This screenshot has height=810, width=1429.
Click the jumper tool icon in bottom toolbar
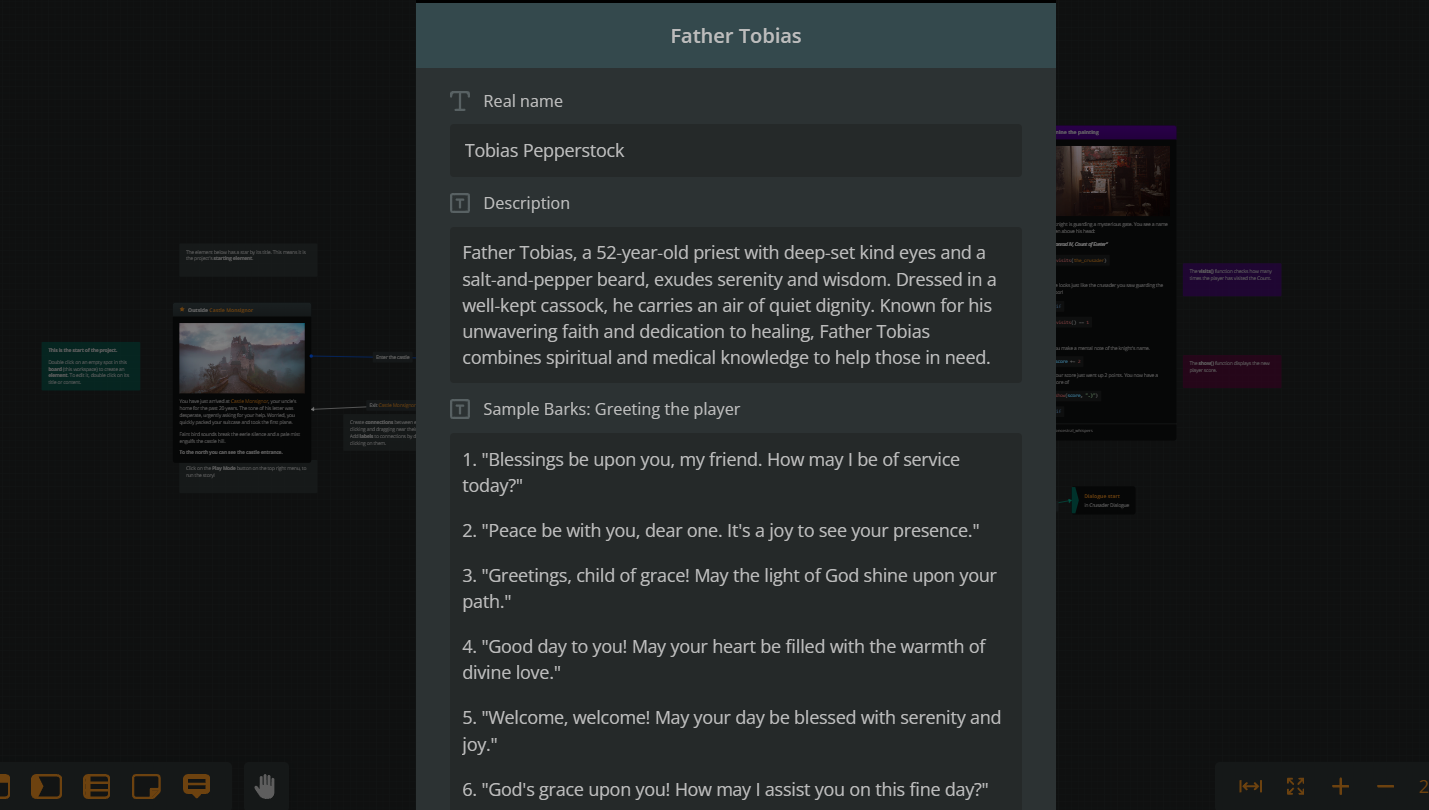pyautogui.click(x=46, y=786)
